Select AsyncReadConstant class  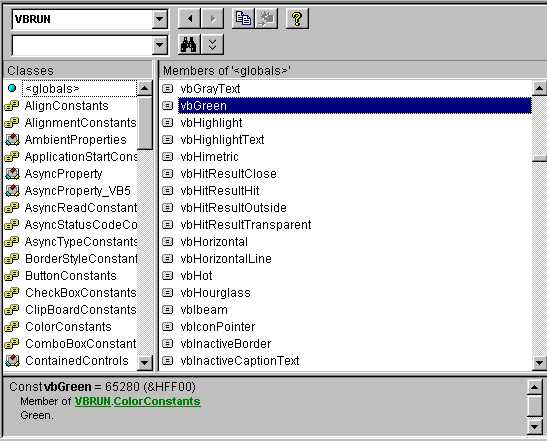coord(81,208)
